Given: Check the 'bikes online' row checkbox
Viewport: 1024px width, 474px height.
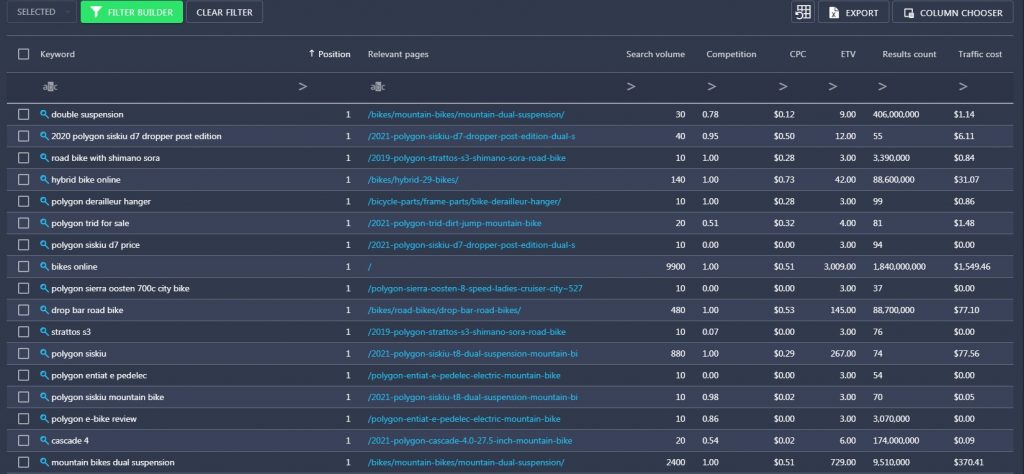Looking at the screenshot, I should pos(24,266).
